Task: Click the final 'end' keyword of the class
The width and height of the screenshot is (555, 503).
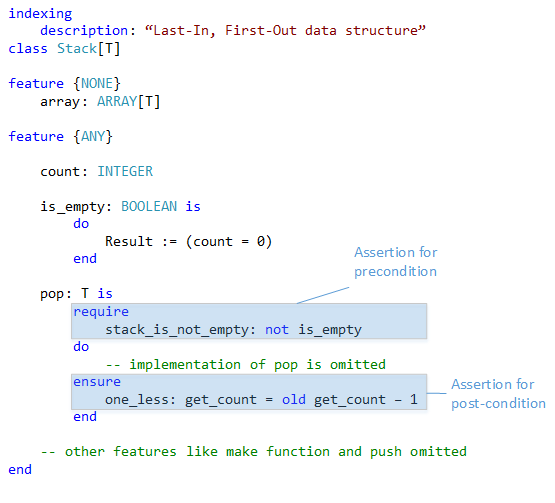Action: tap(20, 470)
